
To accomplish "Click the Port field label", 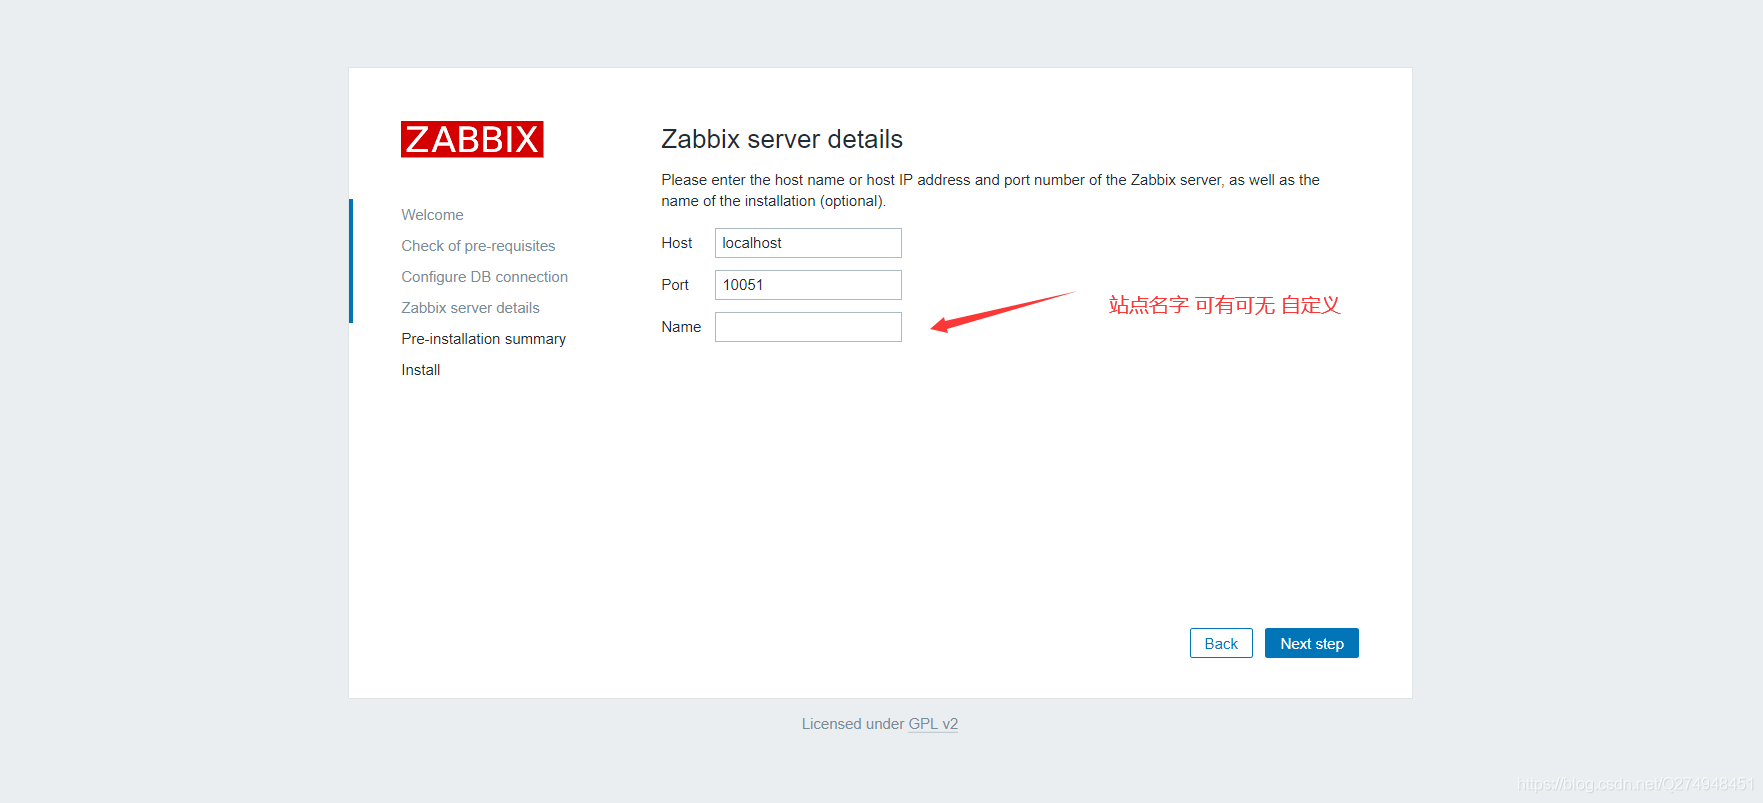I will [675, 285].
